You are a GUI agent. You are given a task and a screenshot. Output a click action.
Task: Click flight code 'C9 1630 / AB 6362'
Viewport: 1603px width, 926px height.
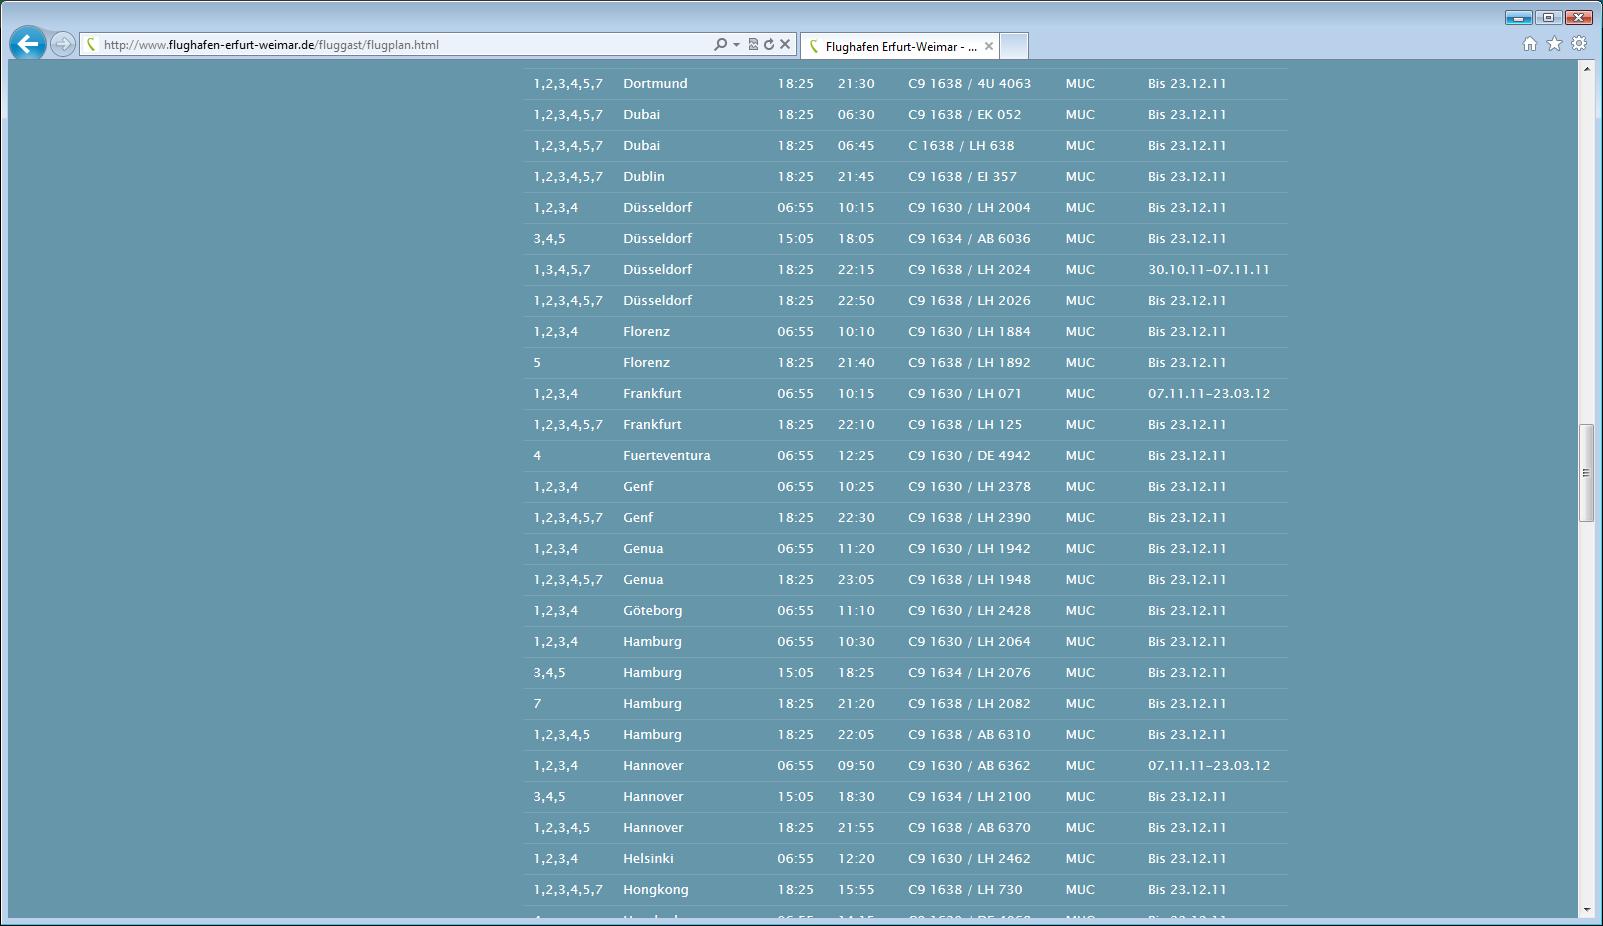click(969, 766)
